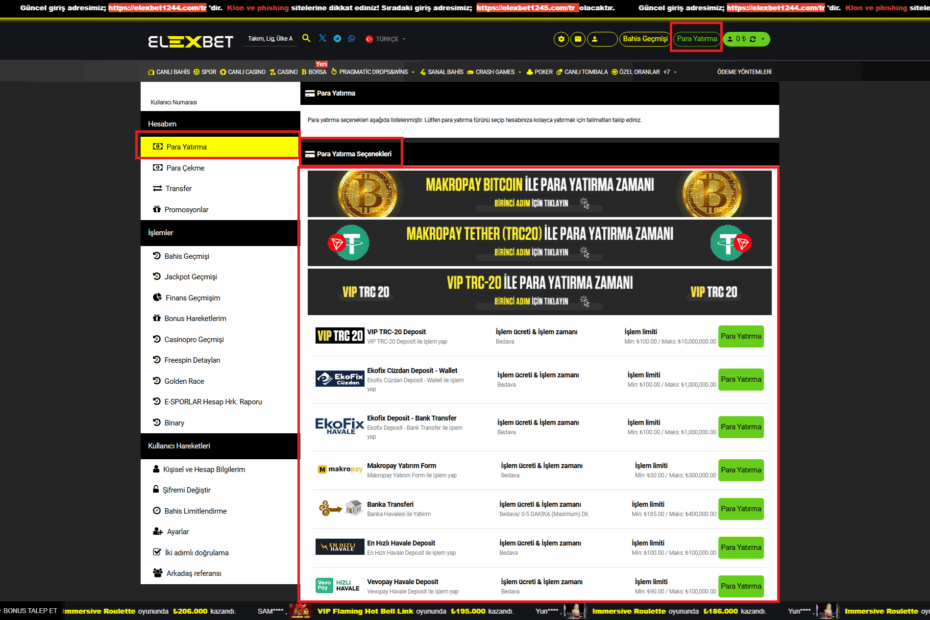The width and height of the screenshot is (930, 620).
Task: Open the Telegram icon in header
Action: [337, 39]
